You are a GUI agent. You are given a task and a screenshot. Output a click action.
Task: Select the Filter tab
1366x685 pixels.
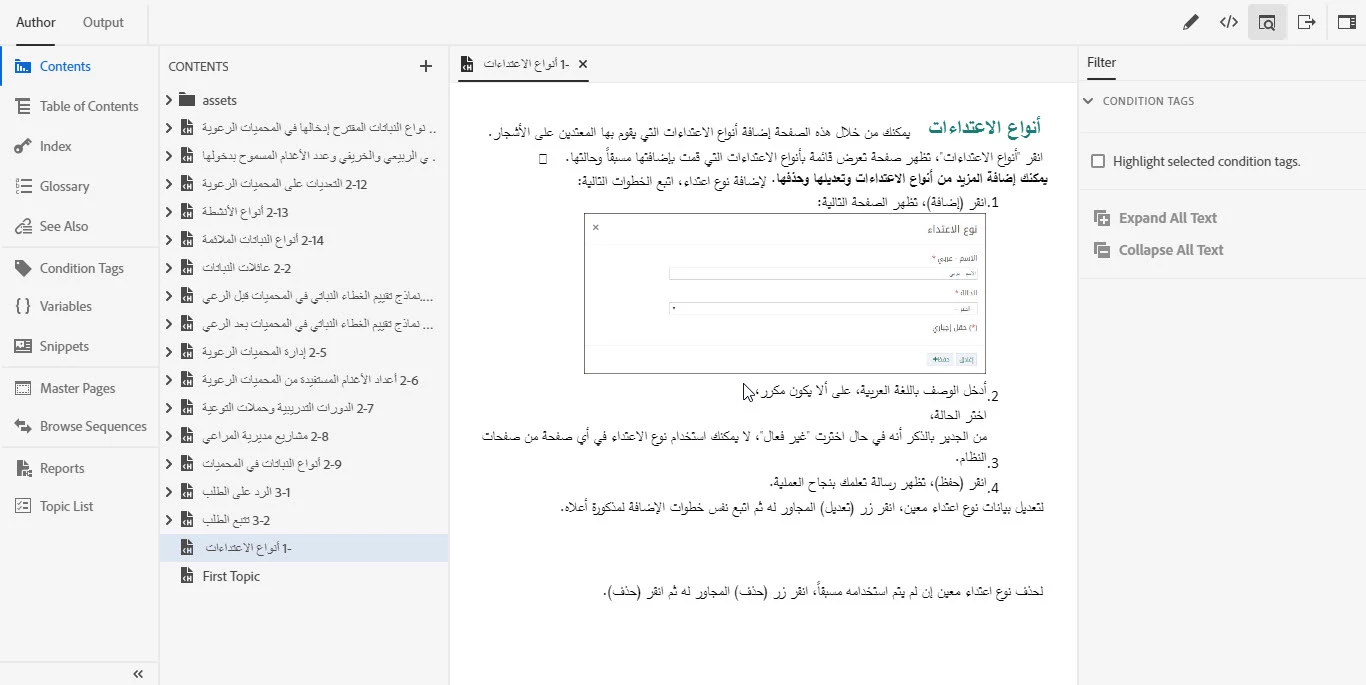(1101, 62)
